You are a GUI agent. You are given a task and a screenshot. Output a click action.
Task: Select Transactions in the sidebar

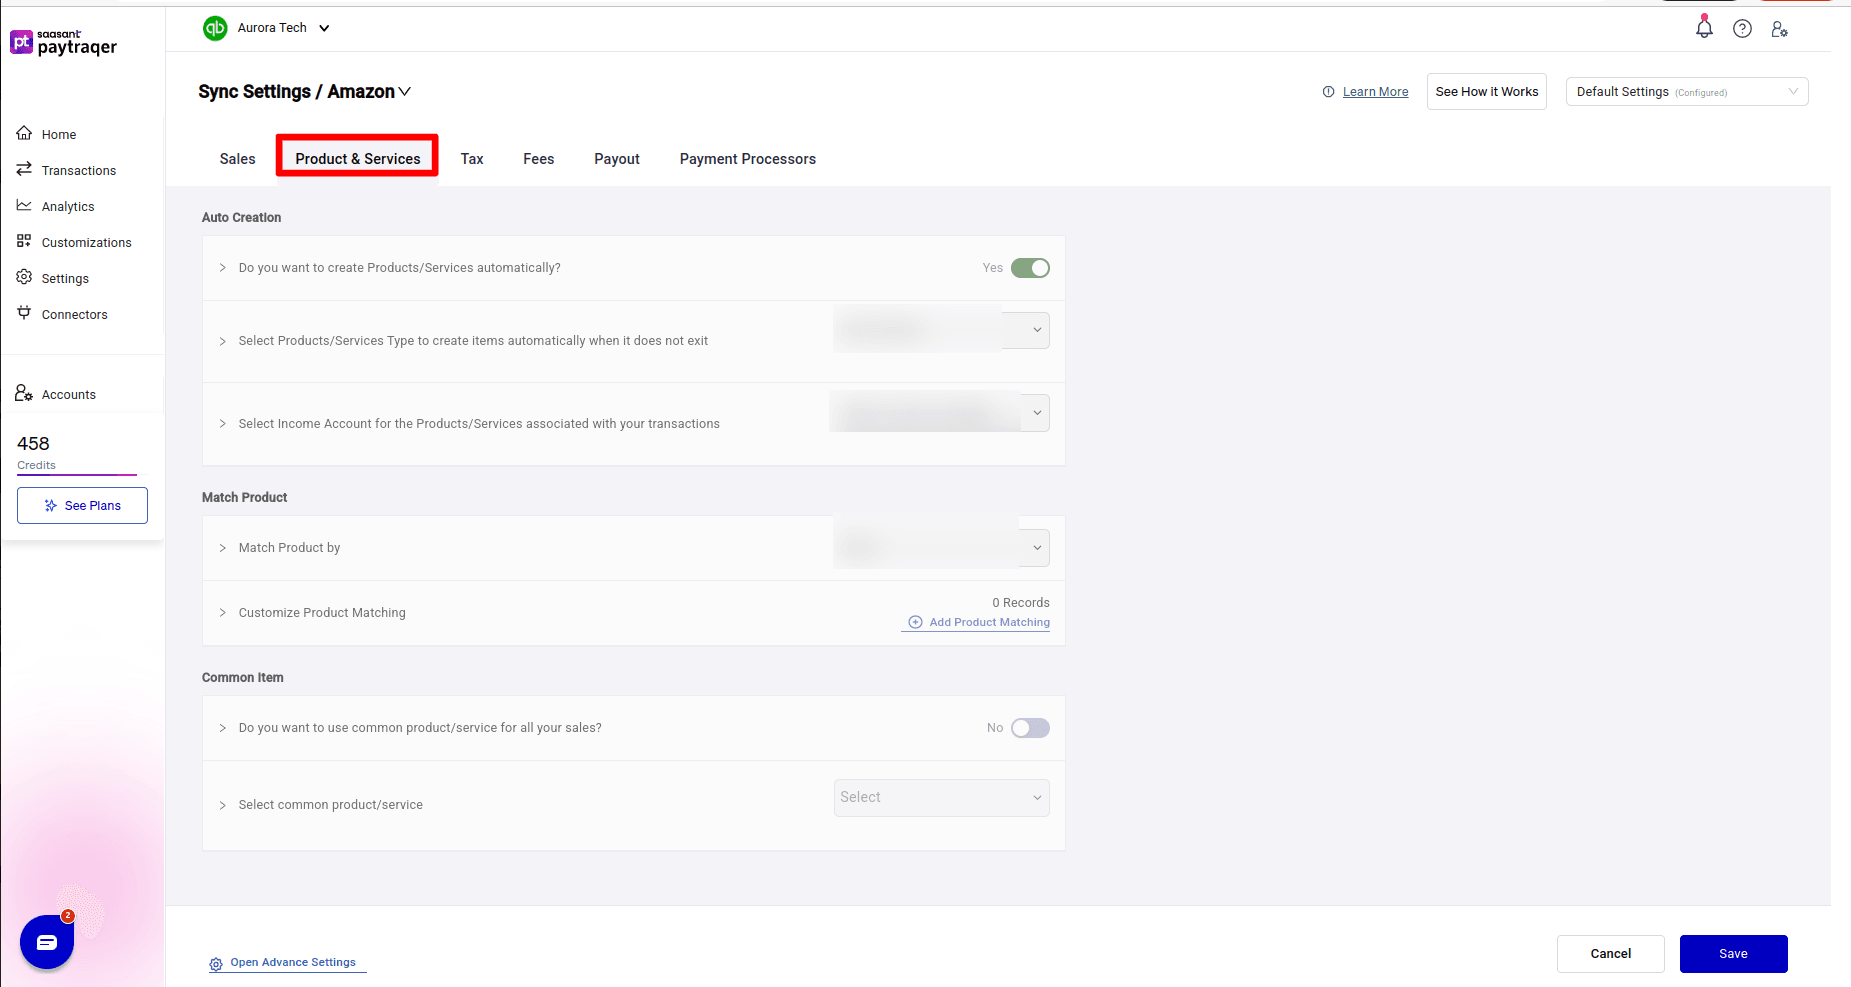[x=78, y=170]
